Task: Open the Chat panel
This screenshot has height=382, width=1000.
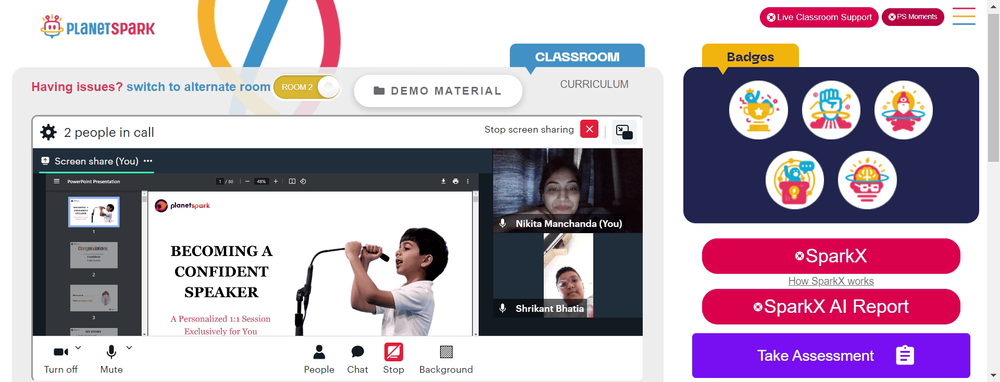Action: tap(357, 359)
